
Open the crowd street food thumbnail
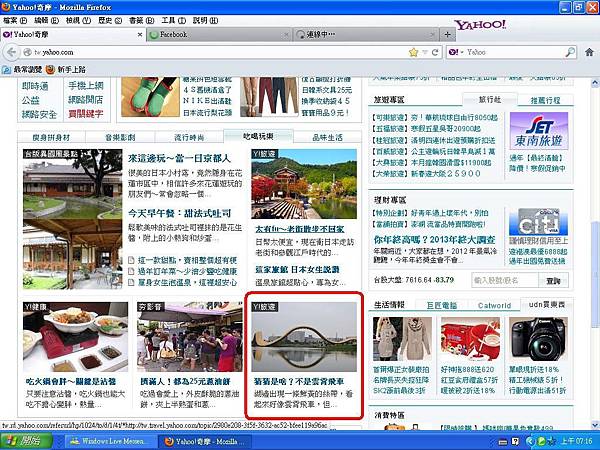coord(190,337)
